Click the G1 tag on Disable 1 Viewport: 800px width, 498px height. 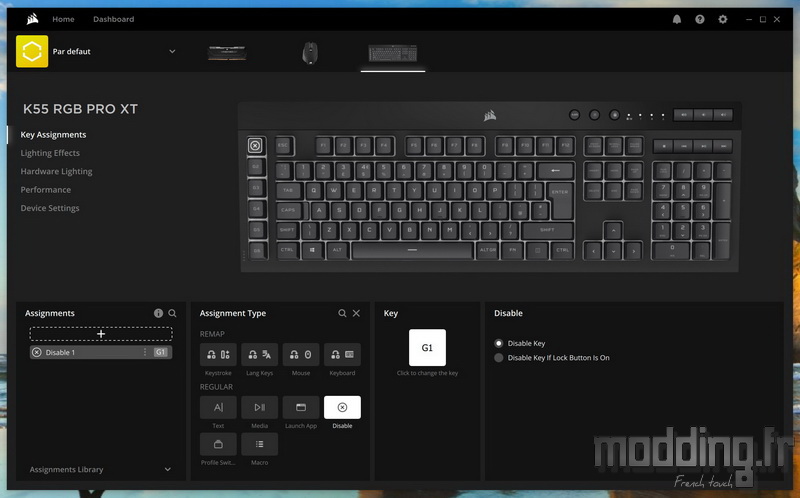pyautogui.click(x=160, y=352)
